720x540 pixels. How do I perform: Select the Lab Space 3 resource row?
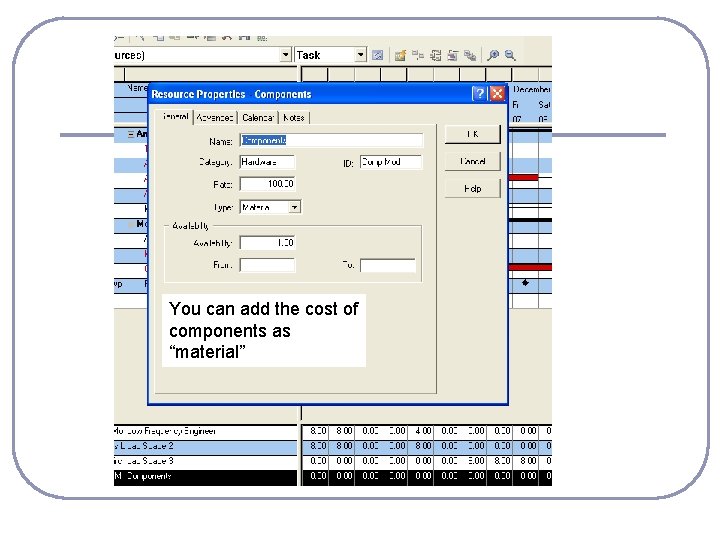[x=205, y=461]
